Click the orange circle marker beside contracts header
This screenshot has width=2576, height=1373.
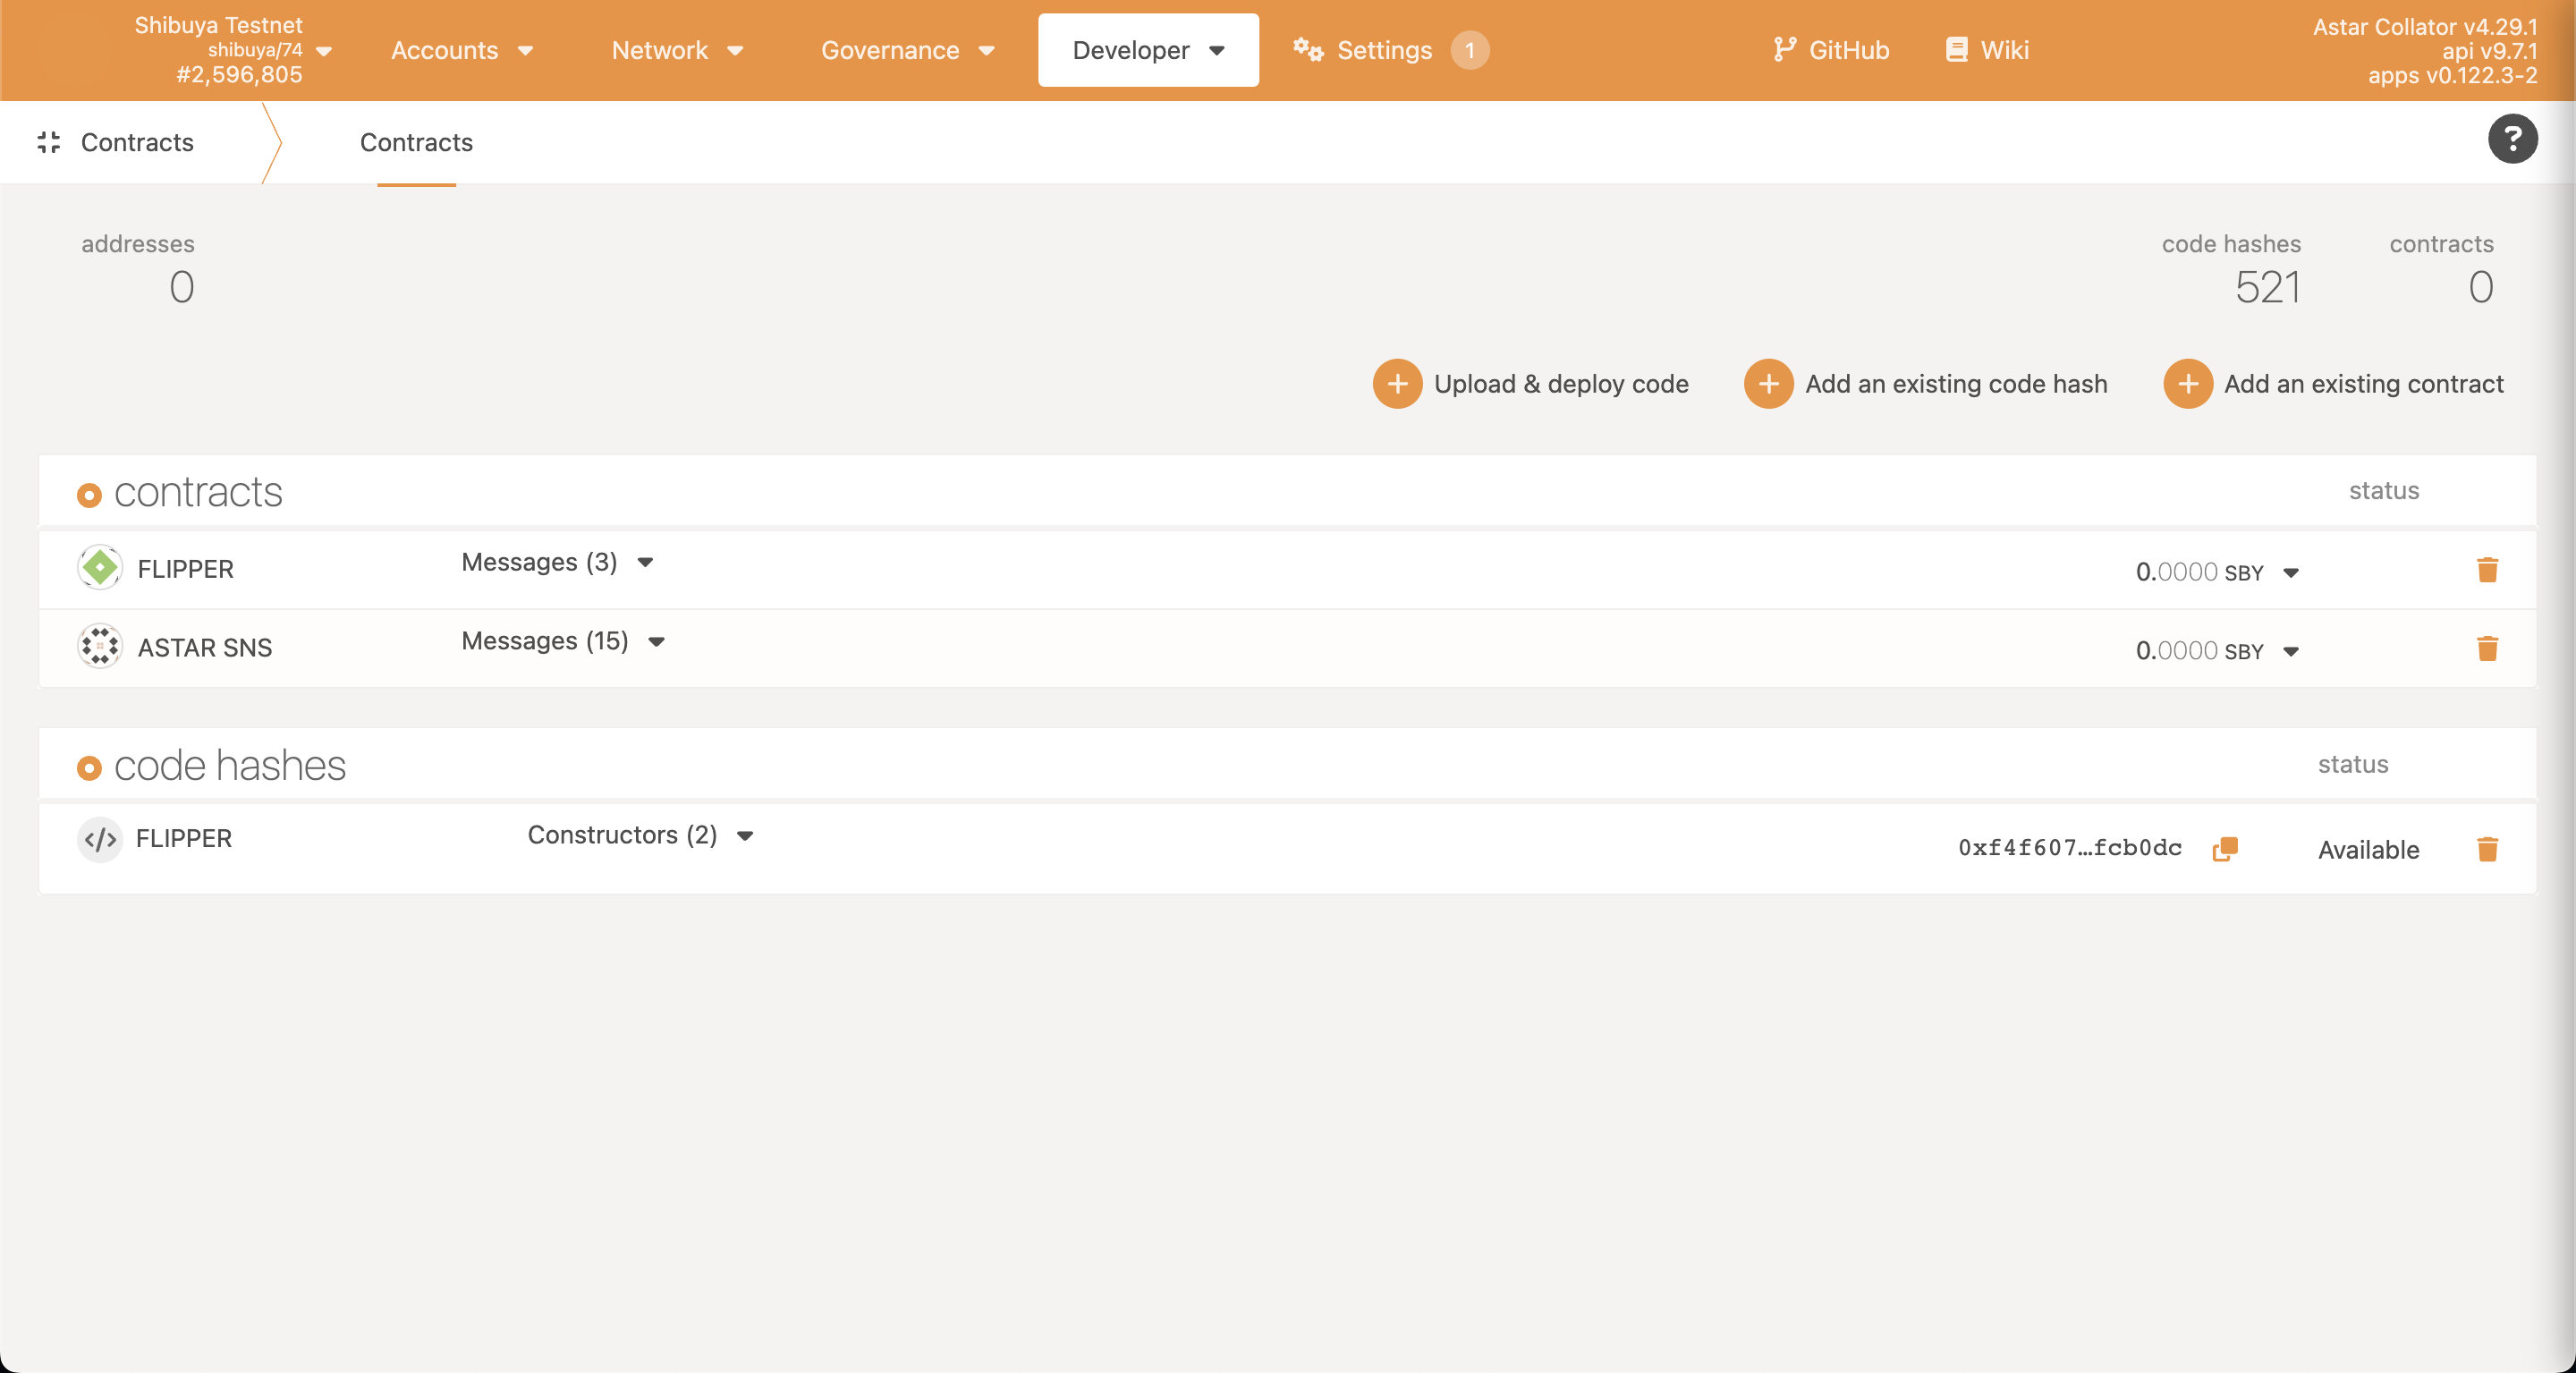click(89, 495)
